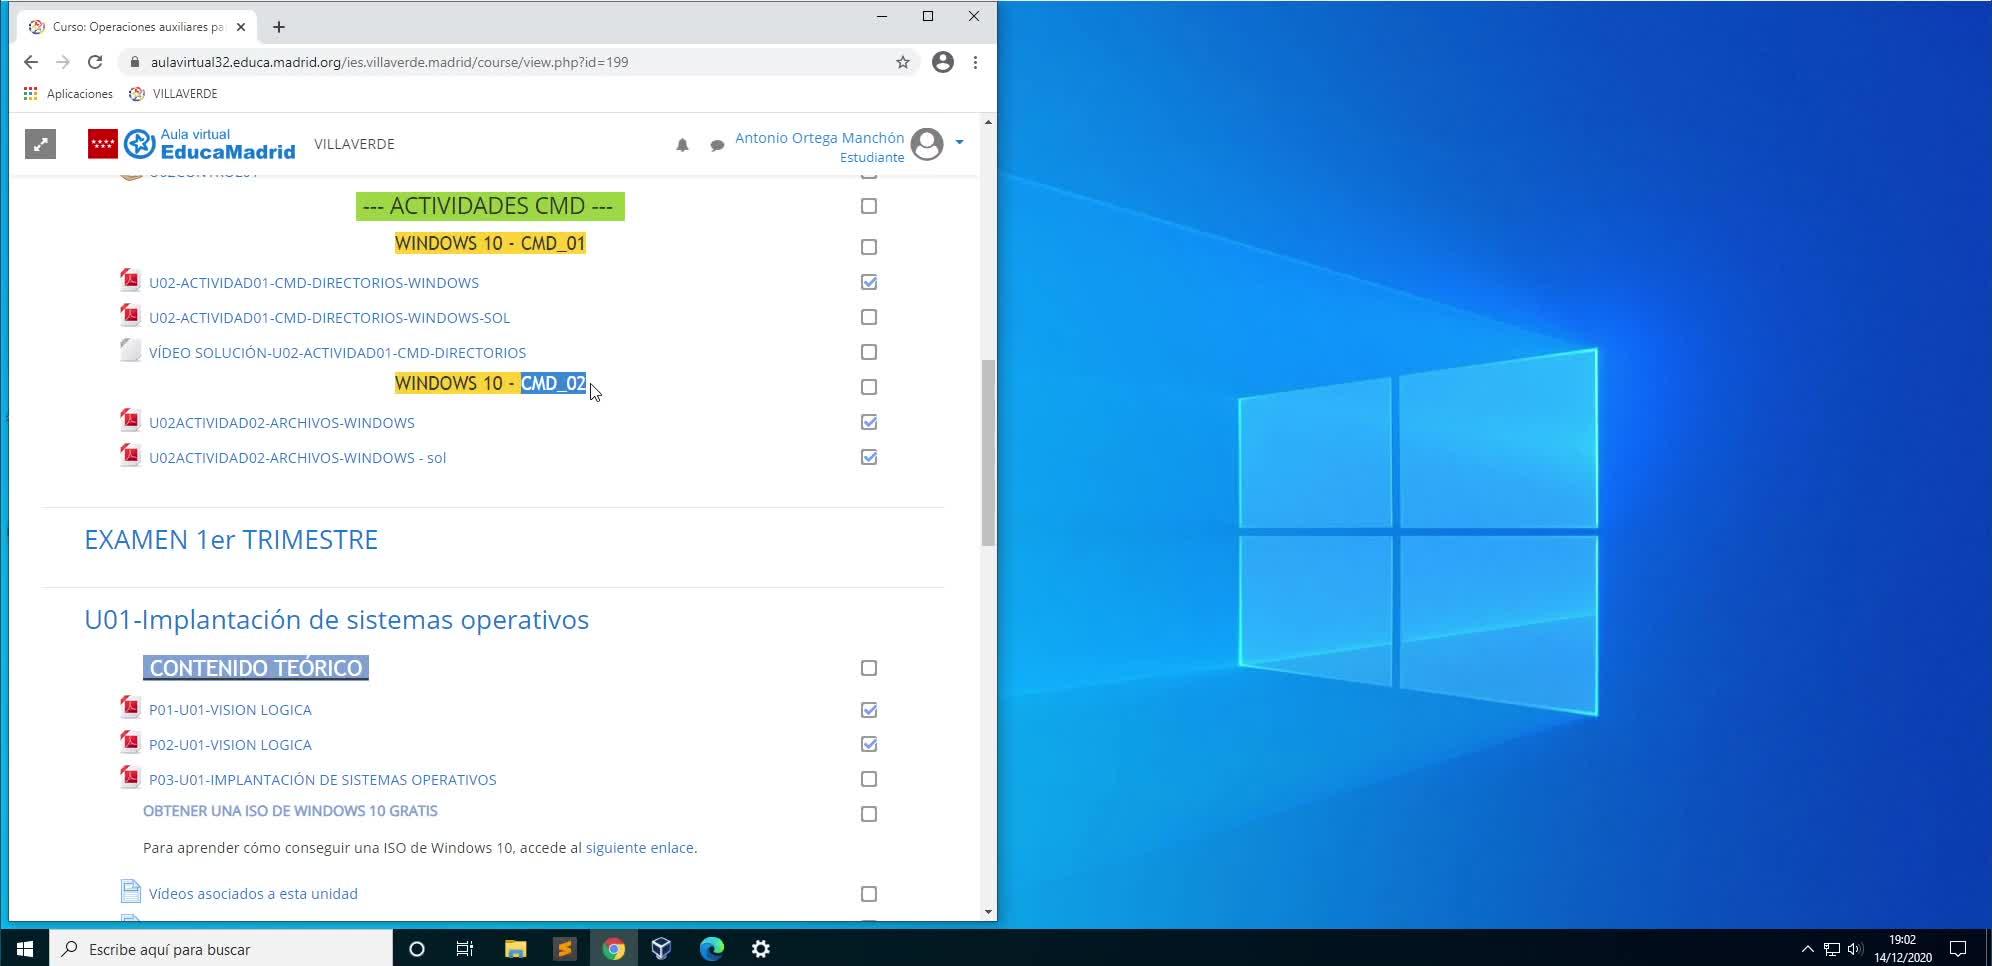Check the VÍDEO SOLUCIÓN completion box
Screen dimensions: 1992x966
pos(869,352)
